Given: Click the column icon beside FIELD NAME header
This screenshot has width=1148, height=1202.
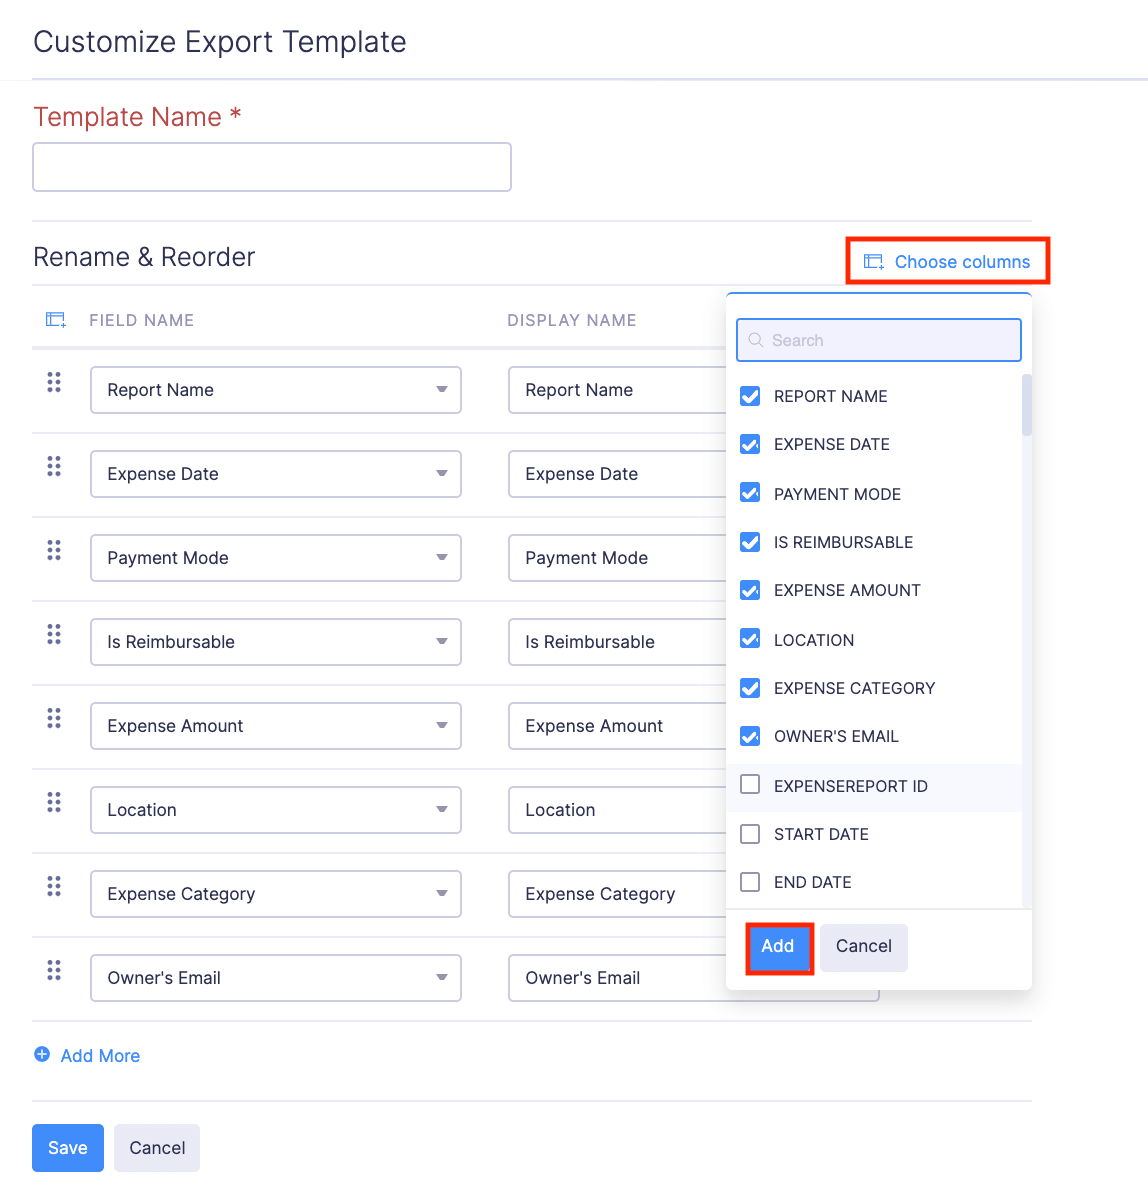Looking at the screenshot, I should pos(55,319).
